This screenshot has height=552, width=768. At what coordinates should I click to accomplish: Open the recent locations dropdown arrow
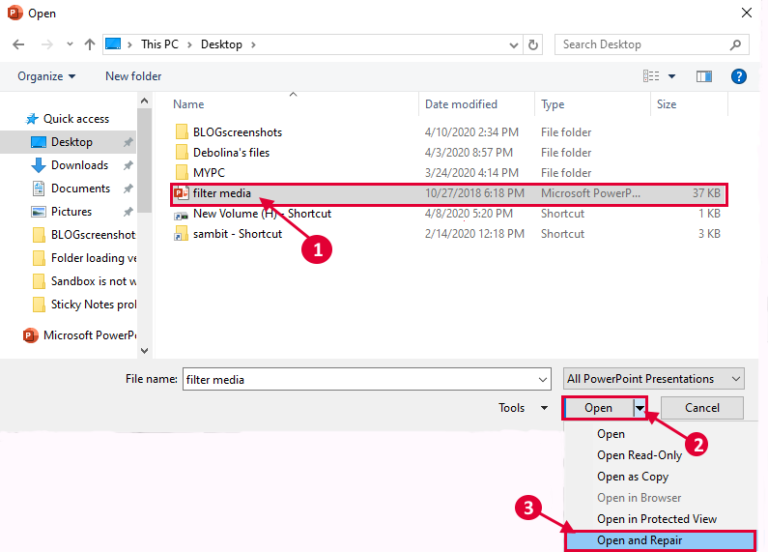click(70, 45)
